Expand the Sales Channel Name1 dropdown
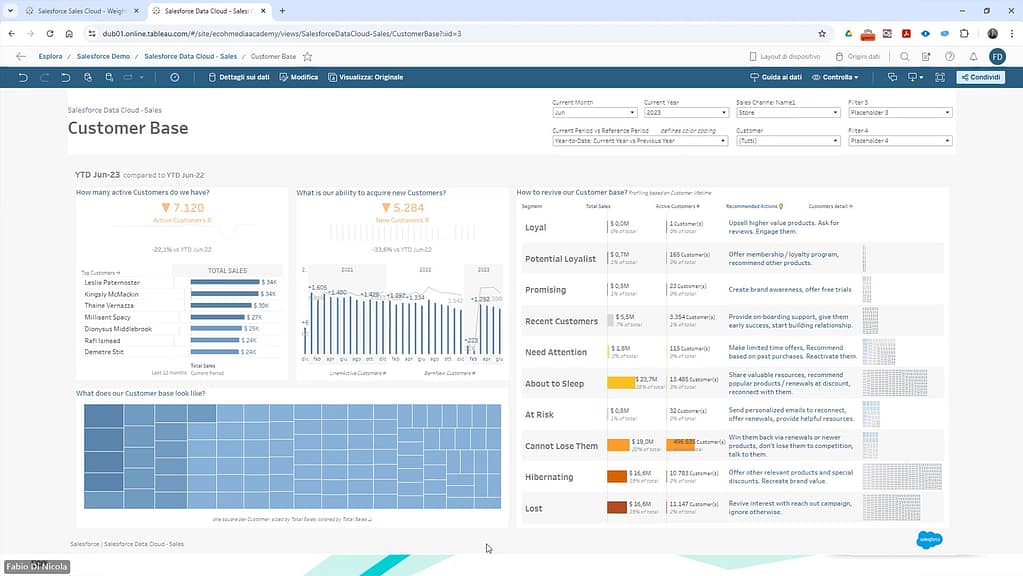Screen dimensions: 1023x576 pyautogui.click(x=787, y=113)
